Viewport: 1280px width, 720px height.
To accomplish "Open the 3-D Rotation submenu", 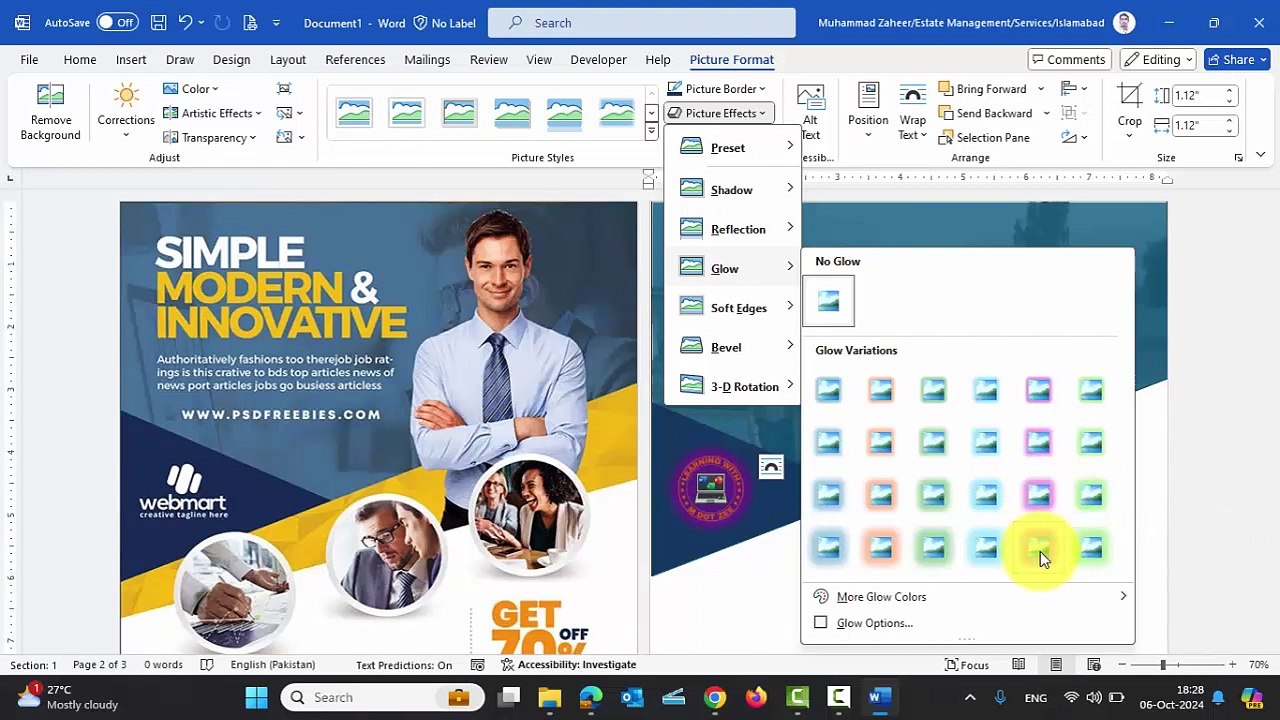I will click(734, 386).
